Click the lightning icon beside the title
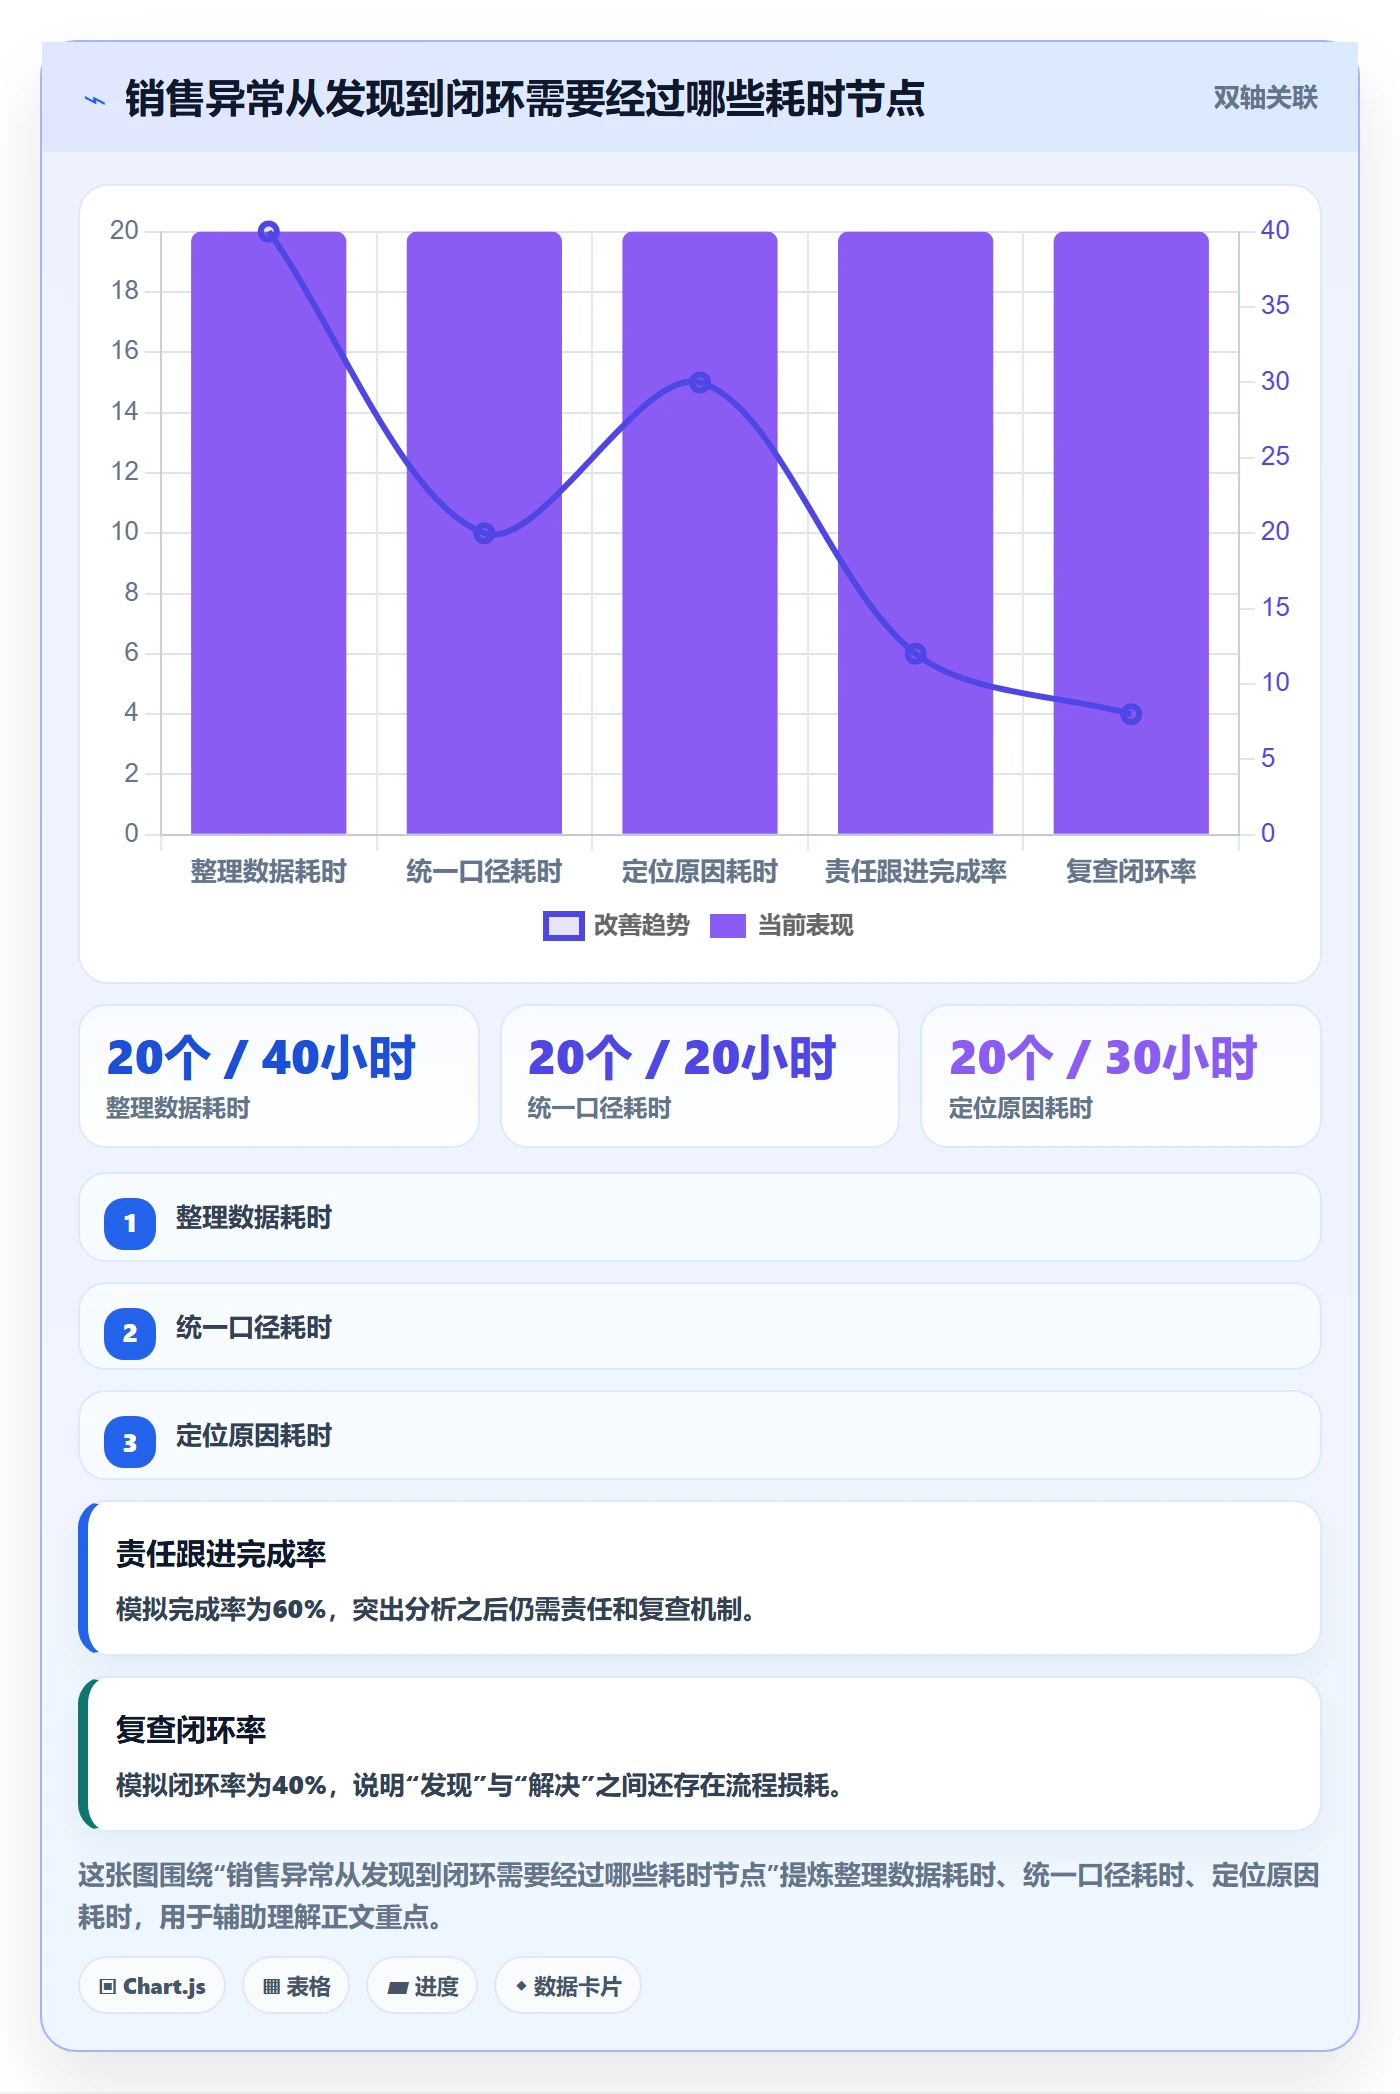 coord(95,100)
